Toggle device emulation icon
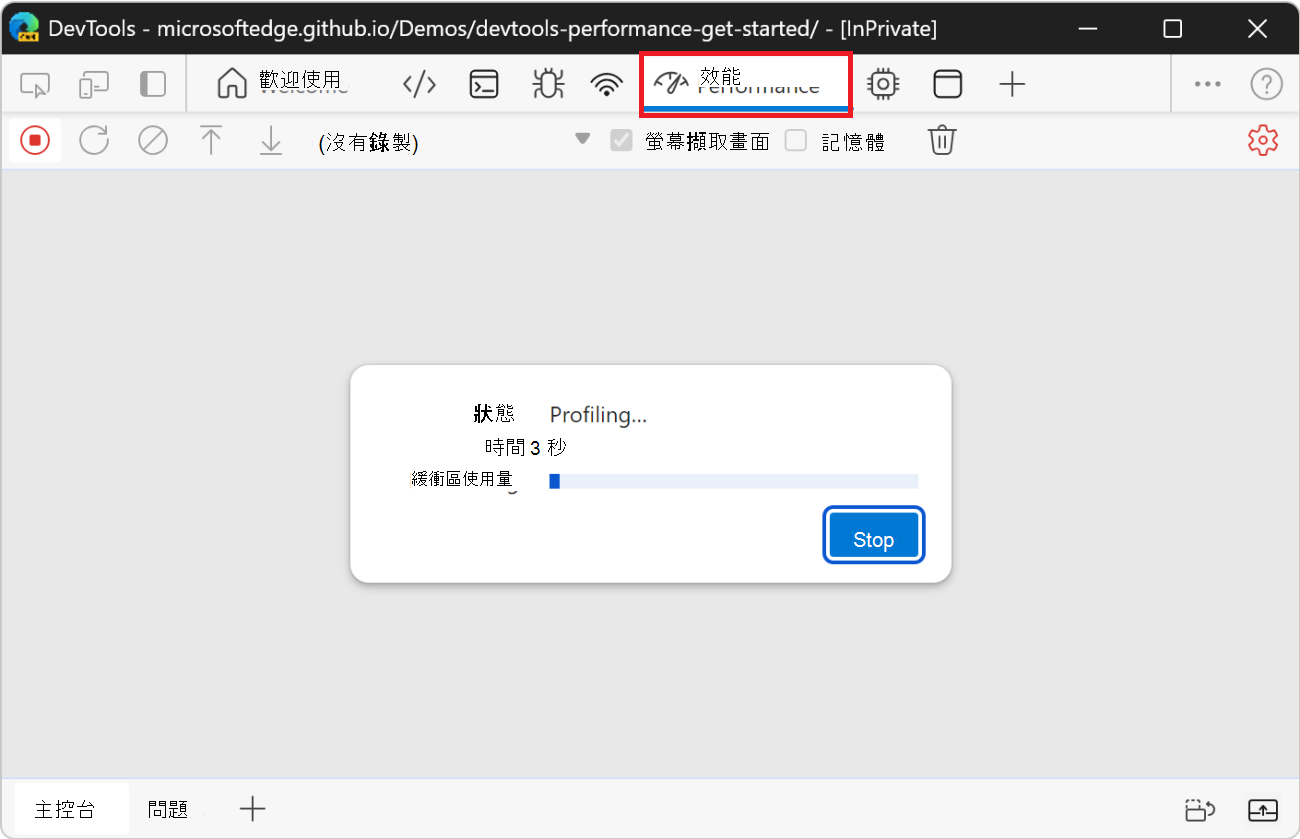1300x839 pixels. (x=94, y=85)
